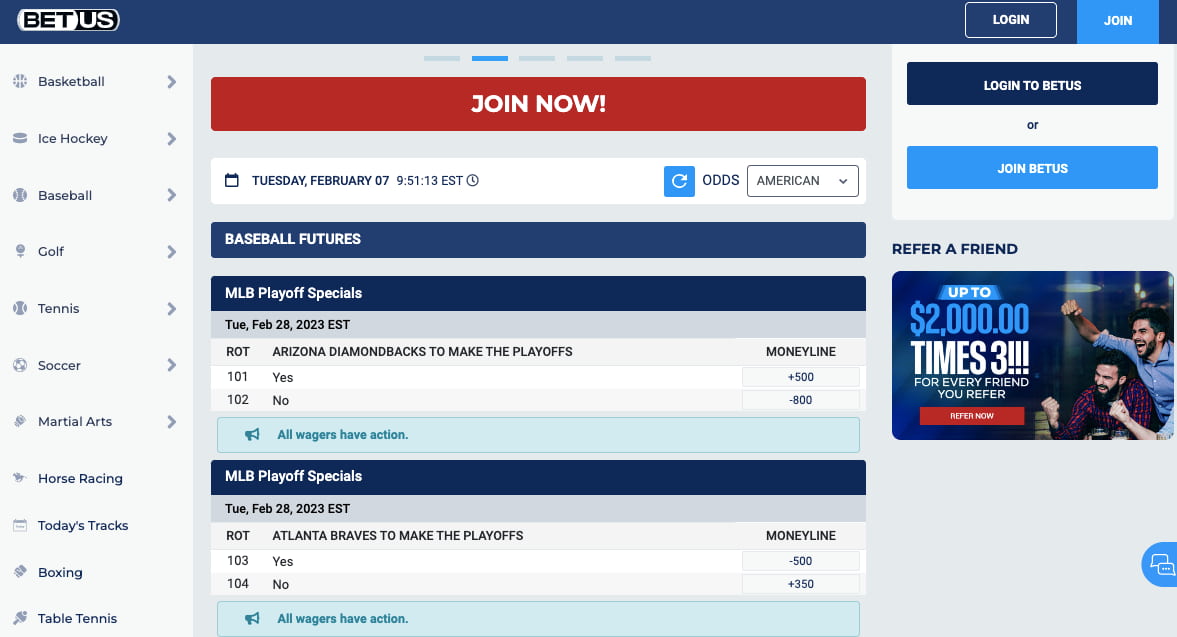Open the Refer a Friend promo image
This screenshot has width=1177, height=637.
(x=1032, y=355)
